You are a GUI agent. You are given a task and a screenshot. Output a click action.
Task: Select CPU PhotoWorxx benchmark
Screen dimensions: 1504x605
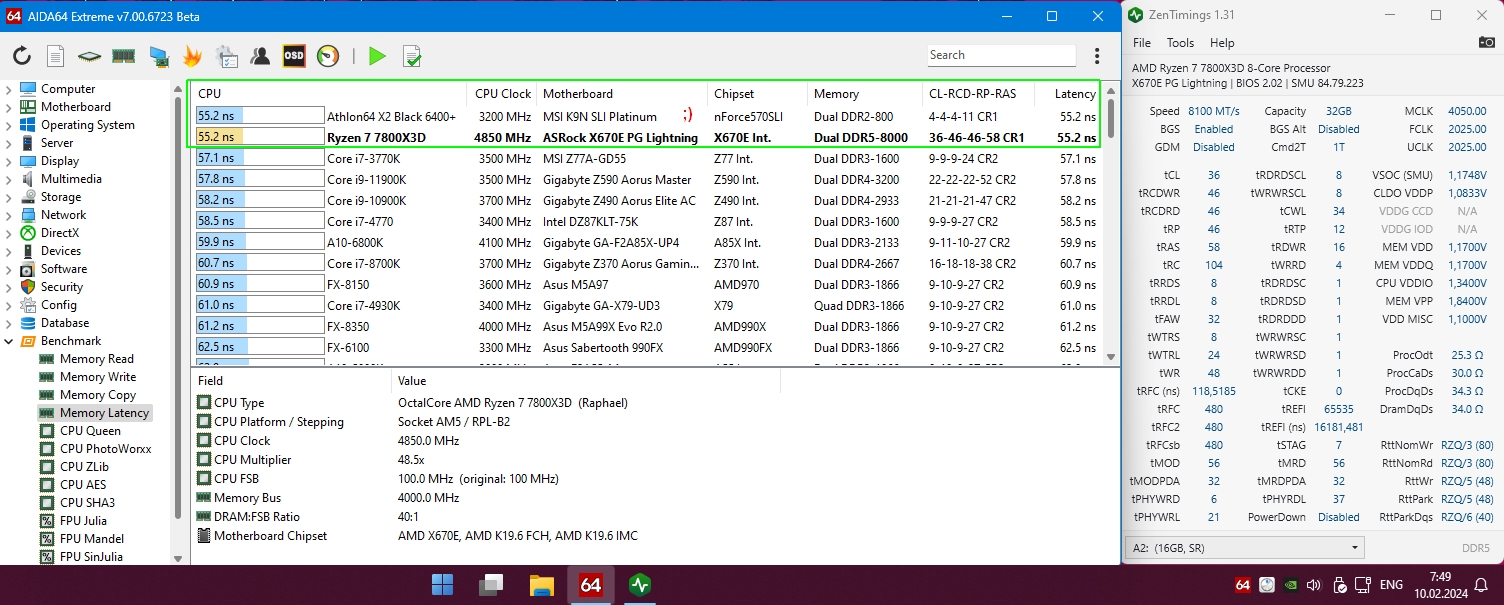(x=105, y=449)
